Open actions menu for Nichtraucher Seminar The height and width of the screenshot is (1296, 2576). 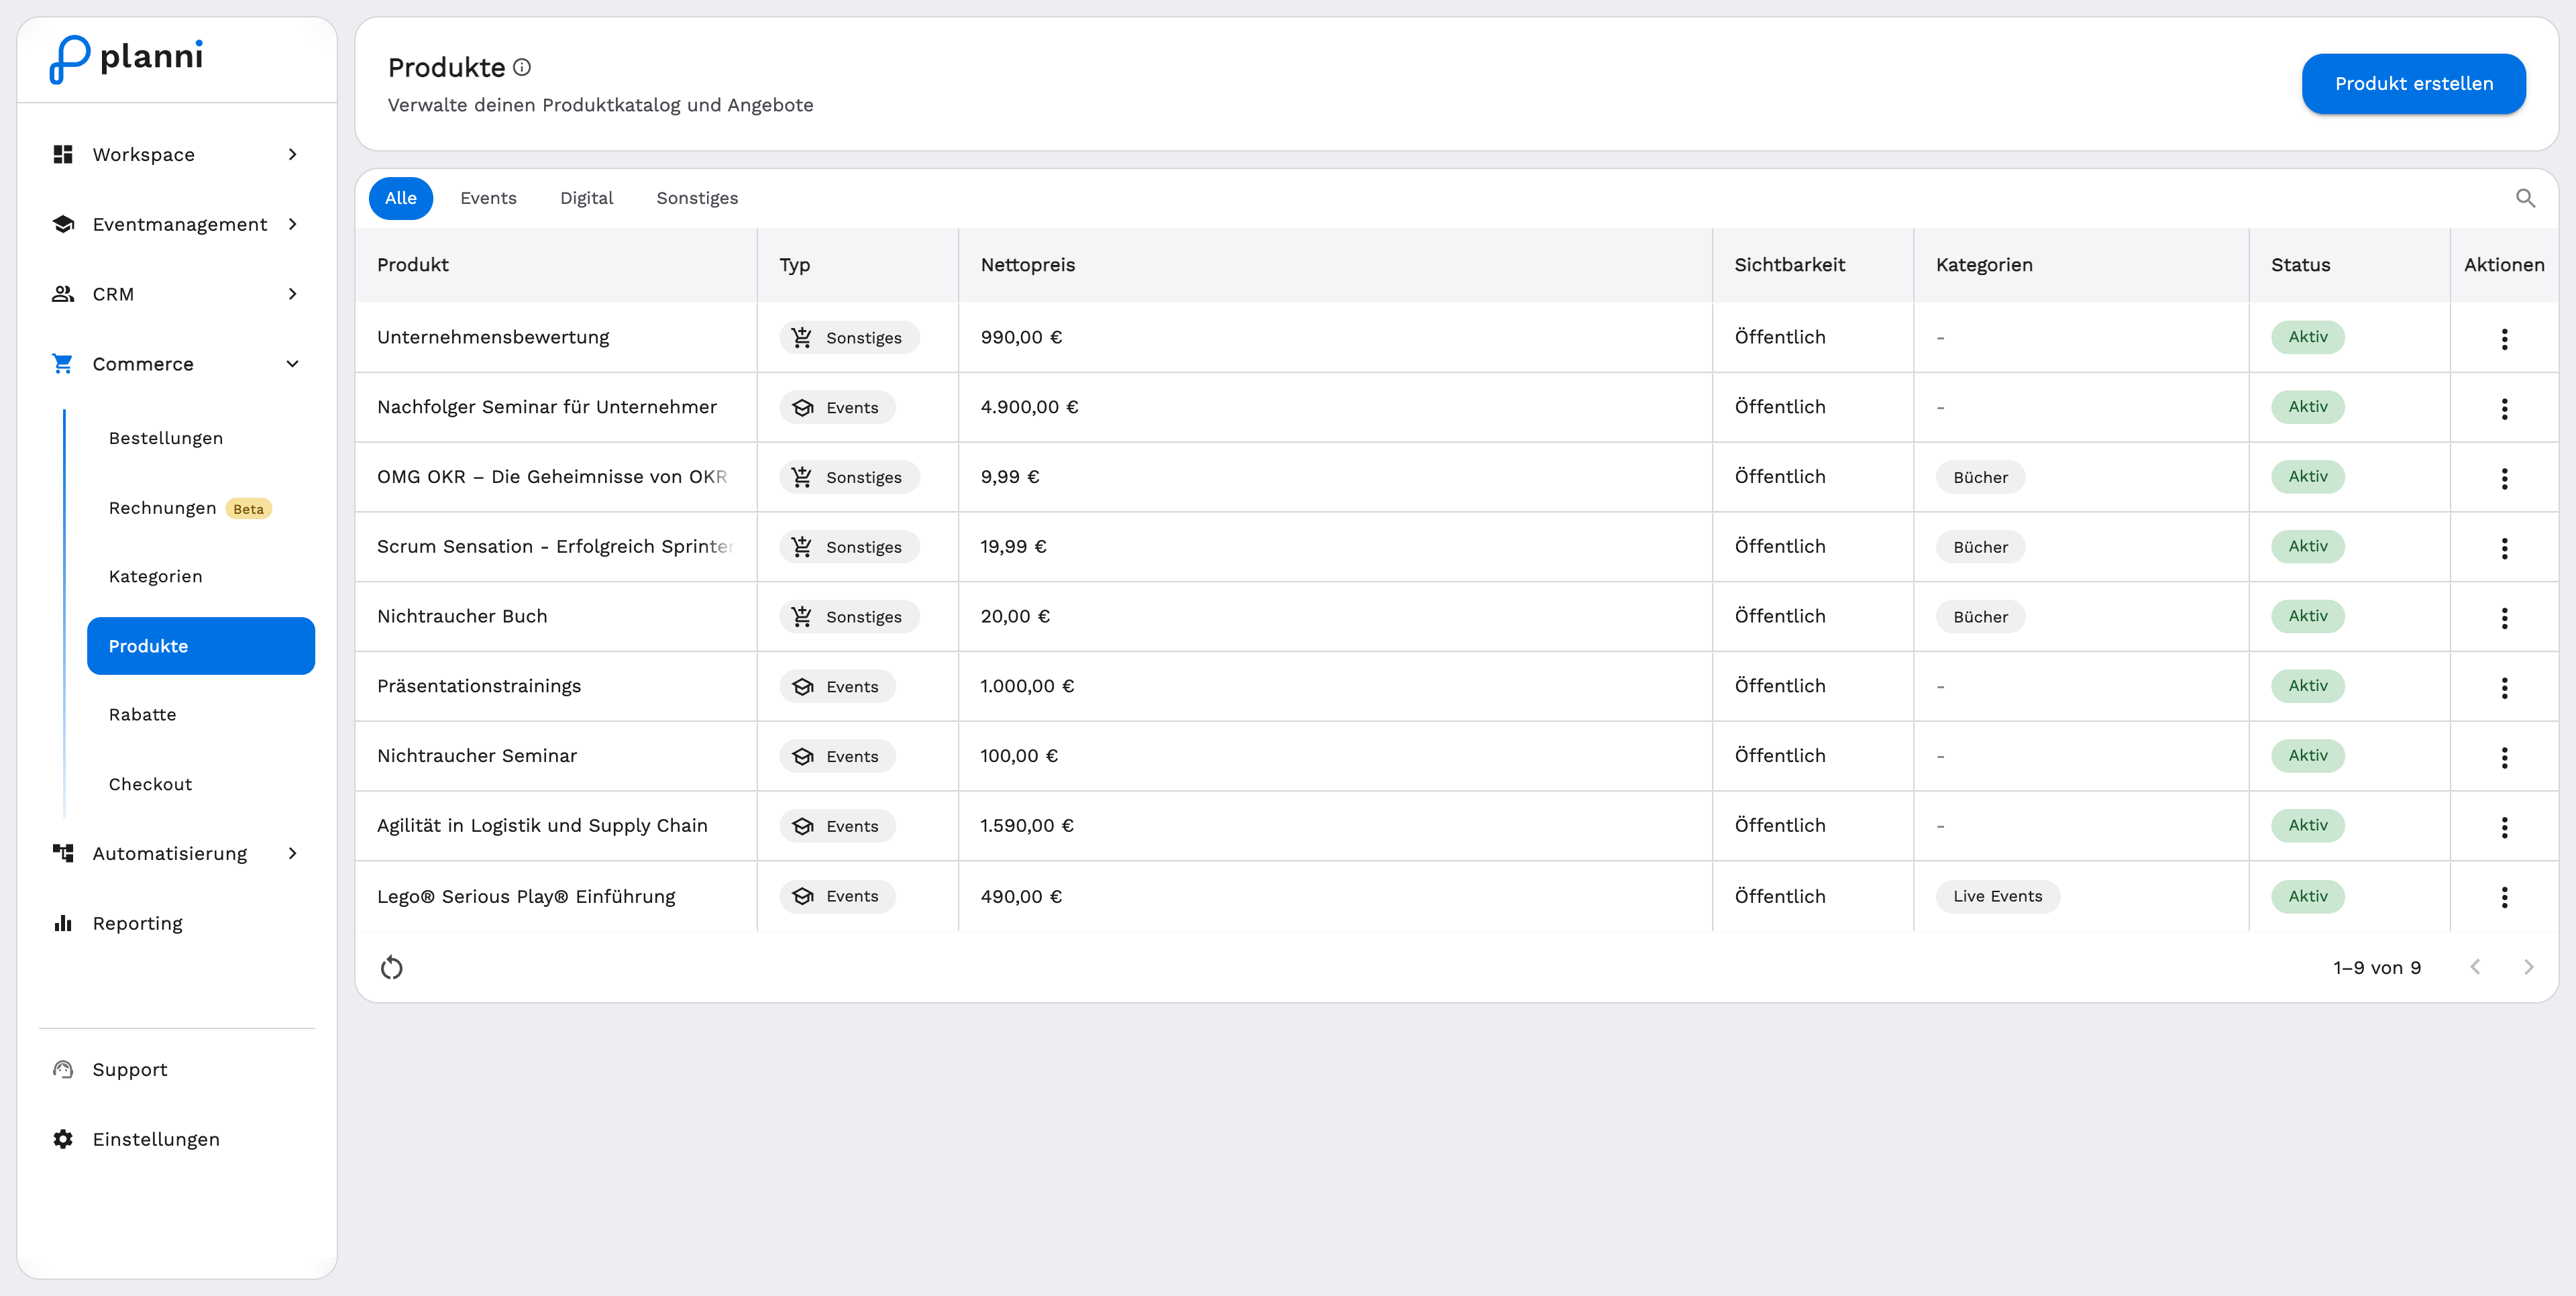point(2504,757)
